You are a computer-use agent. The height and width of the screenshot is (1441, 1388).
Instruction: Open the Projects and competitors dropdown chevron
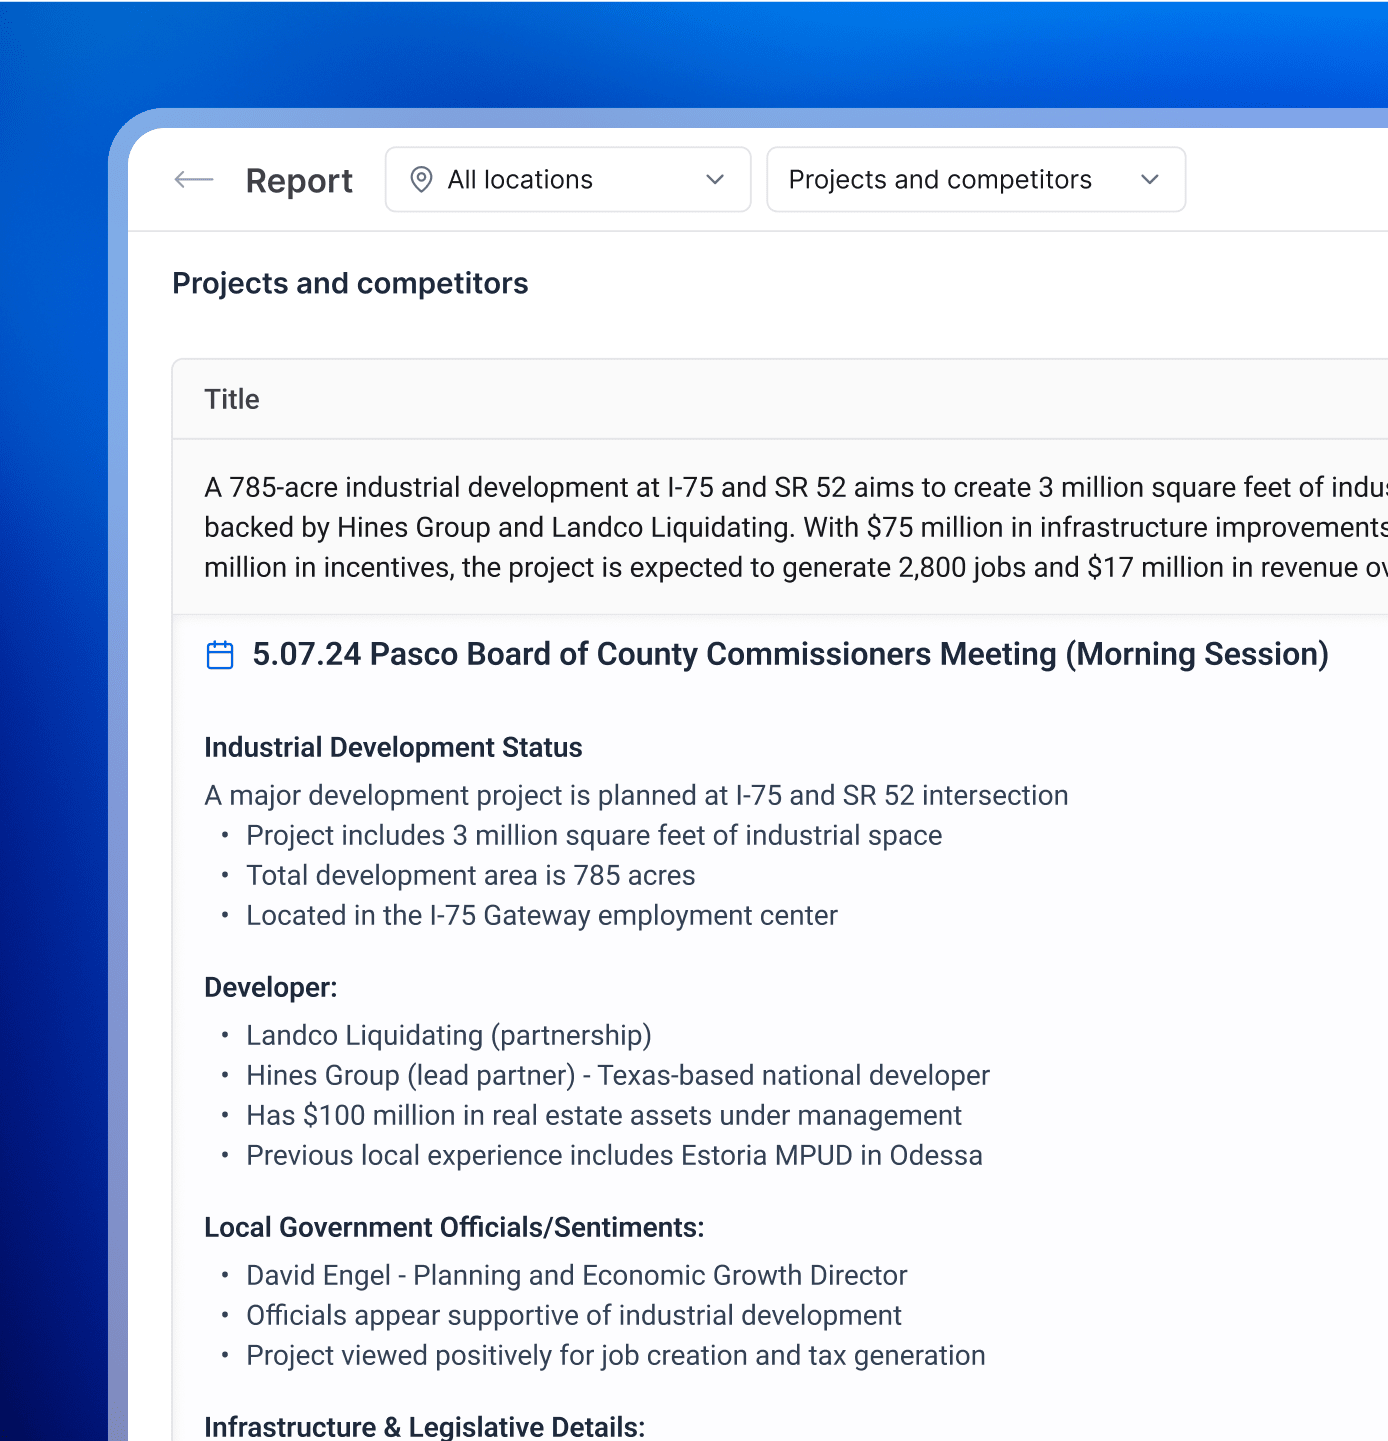pos(1150,180)
